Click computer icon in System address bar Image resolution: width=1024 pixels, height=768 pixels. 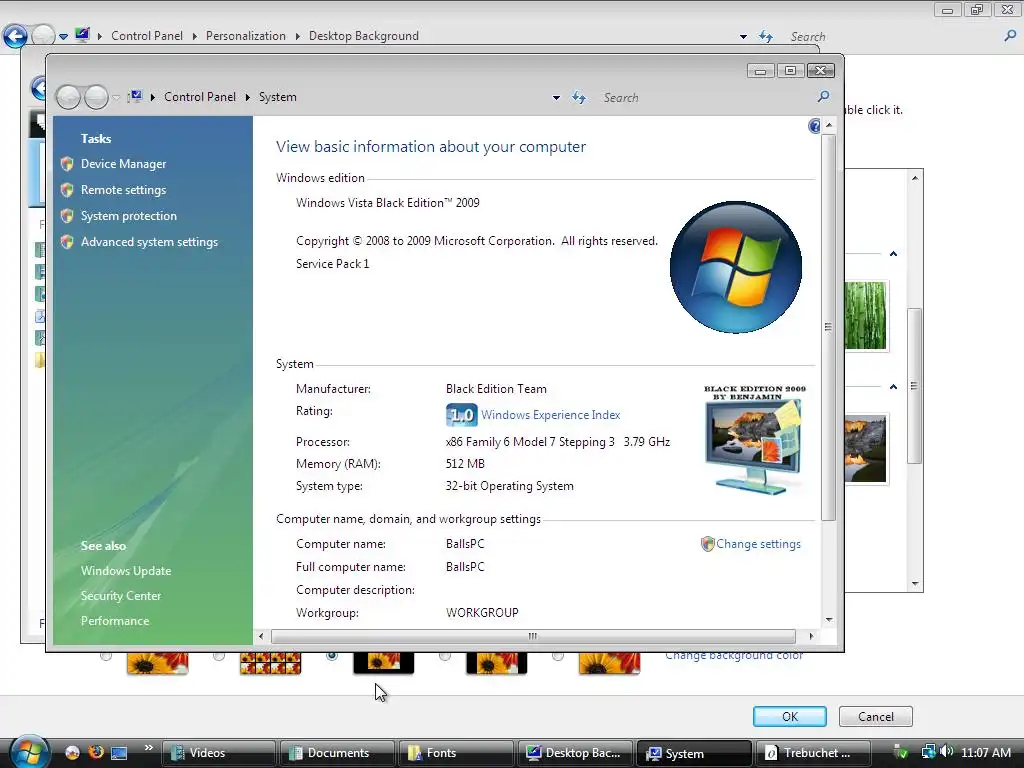(135, 97)
